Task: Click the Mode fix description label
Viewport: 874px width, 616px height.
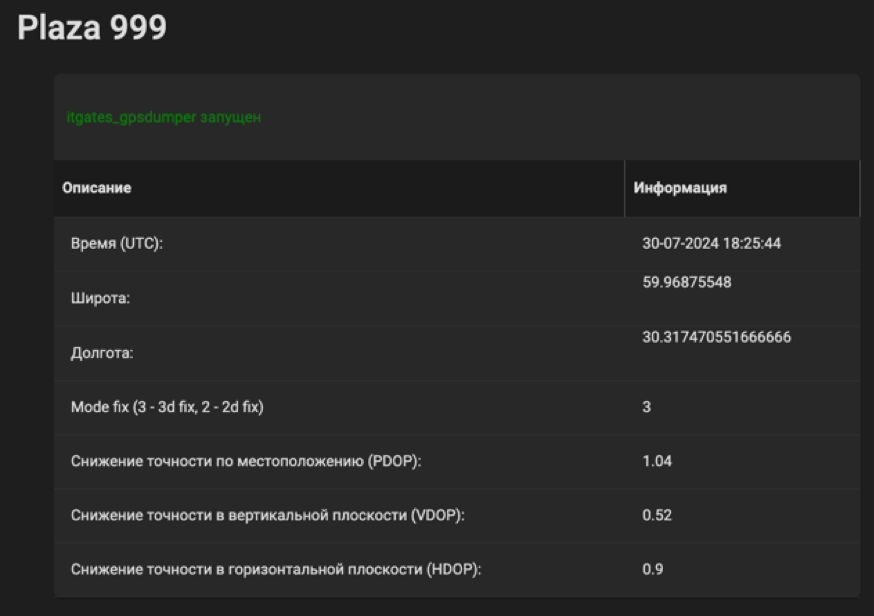Action: tap(167, 407)
